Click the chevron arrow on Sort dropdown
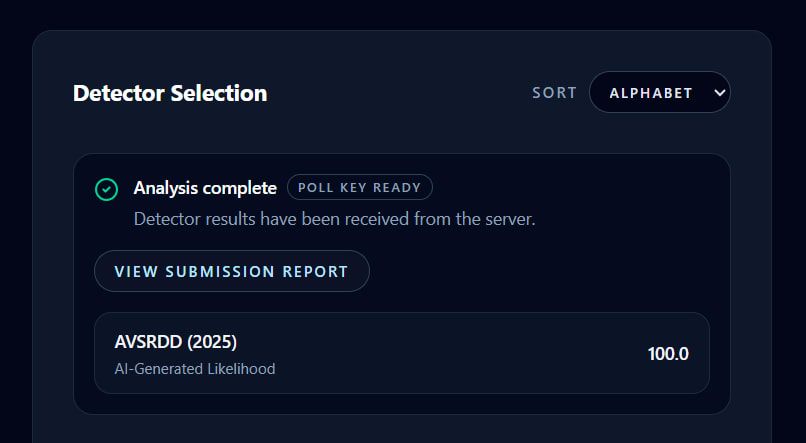The width and height of the screenshot is (806, 443). click(x=719, y=93)
